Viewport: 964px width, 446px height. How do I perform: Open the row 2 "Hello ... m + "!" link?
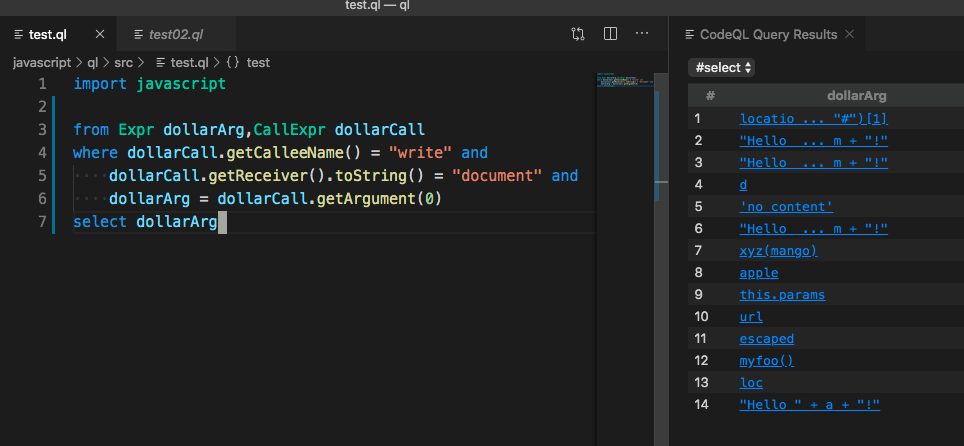pyautogui.click(x=813, y=141)
